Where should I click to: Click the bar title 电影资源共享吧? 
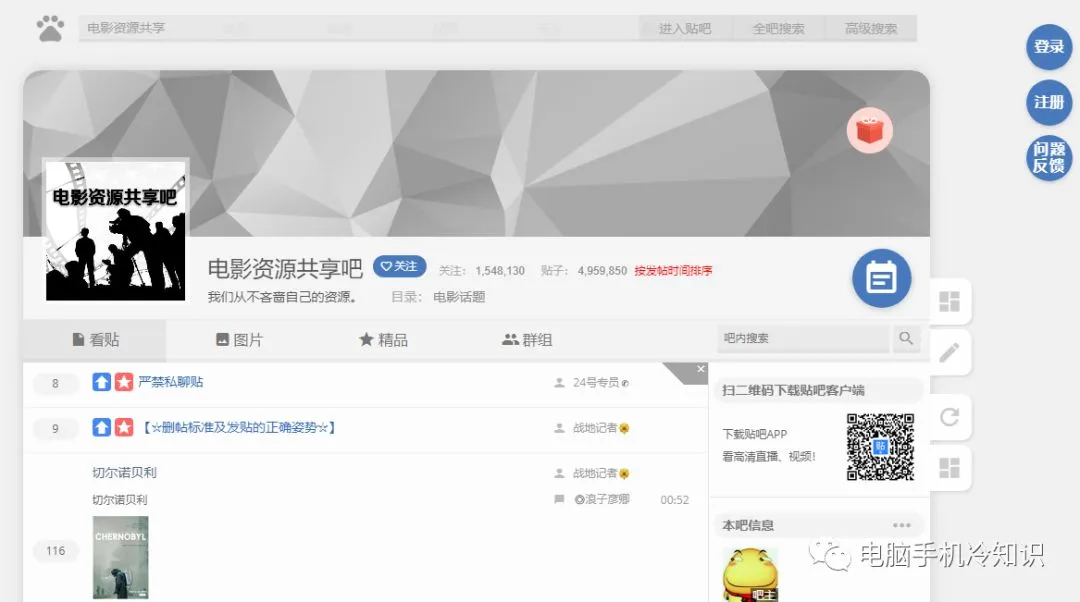pos(285,268)
